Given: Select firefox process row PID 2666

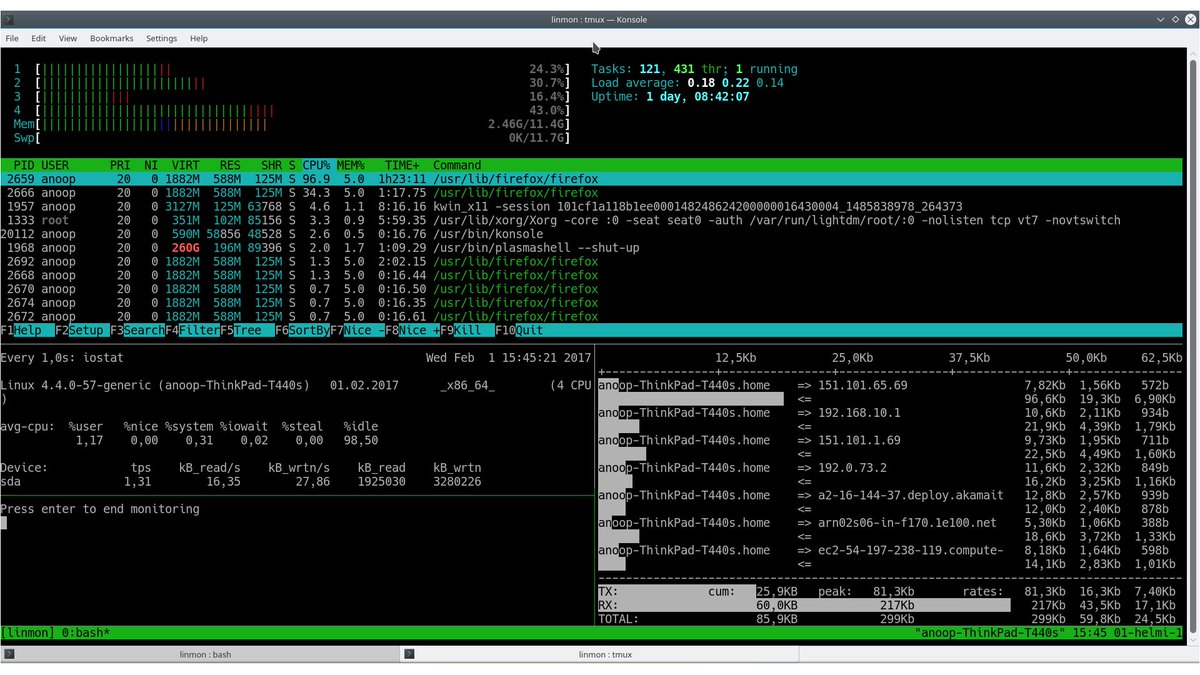Looking at the screenshot, I should pos(591,193).
